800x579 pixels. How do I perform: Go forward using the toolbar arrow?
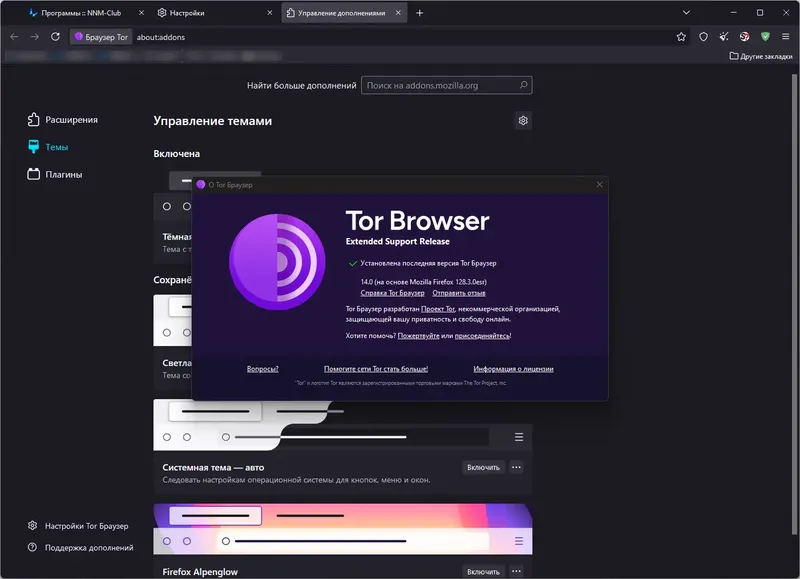[34, 37]
